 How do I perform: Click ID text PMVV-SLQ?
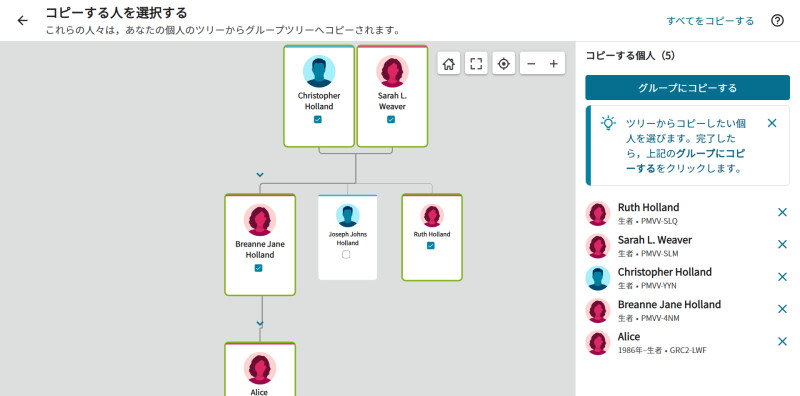click(659, 221)
